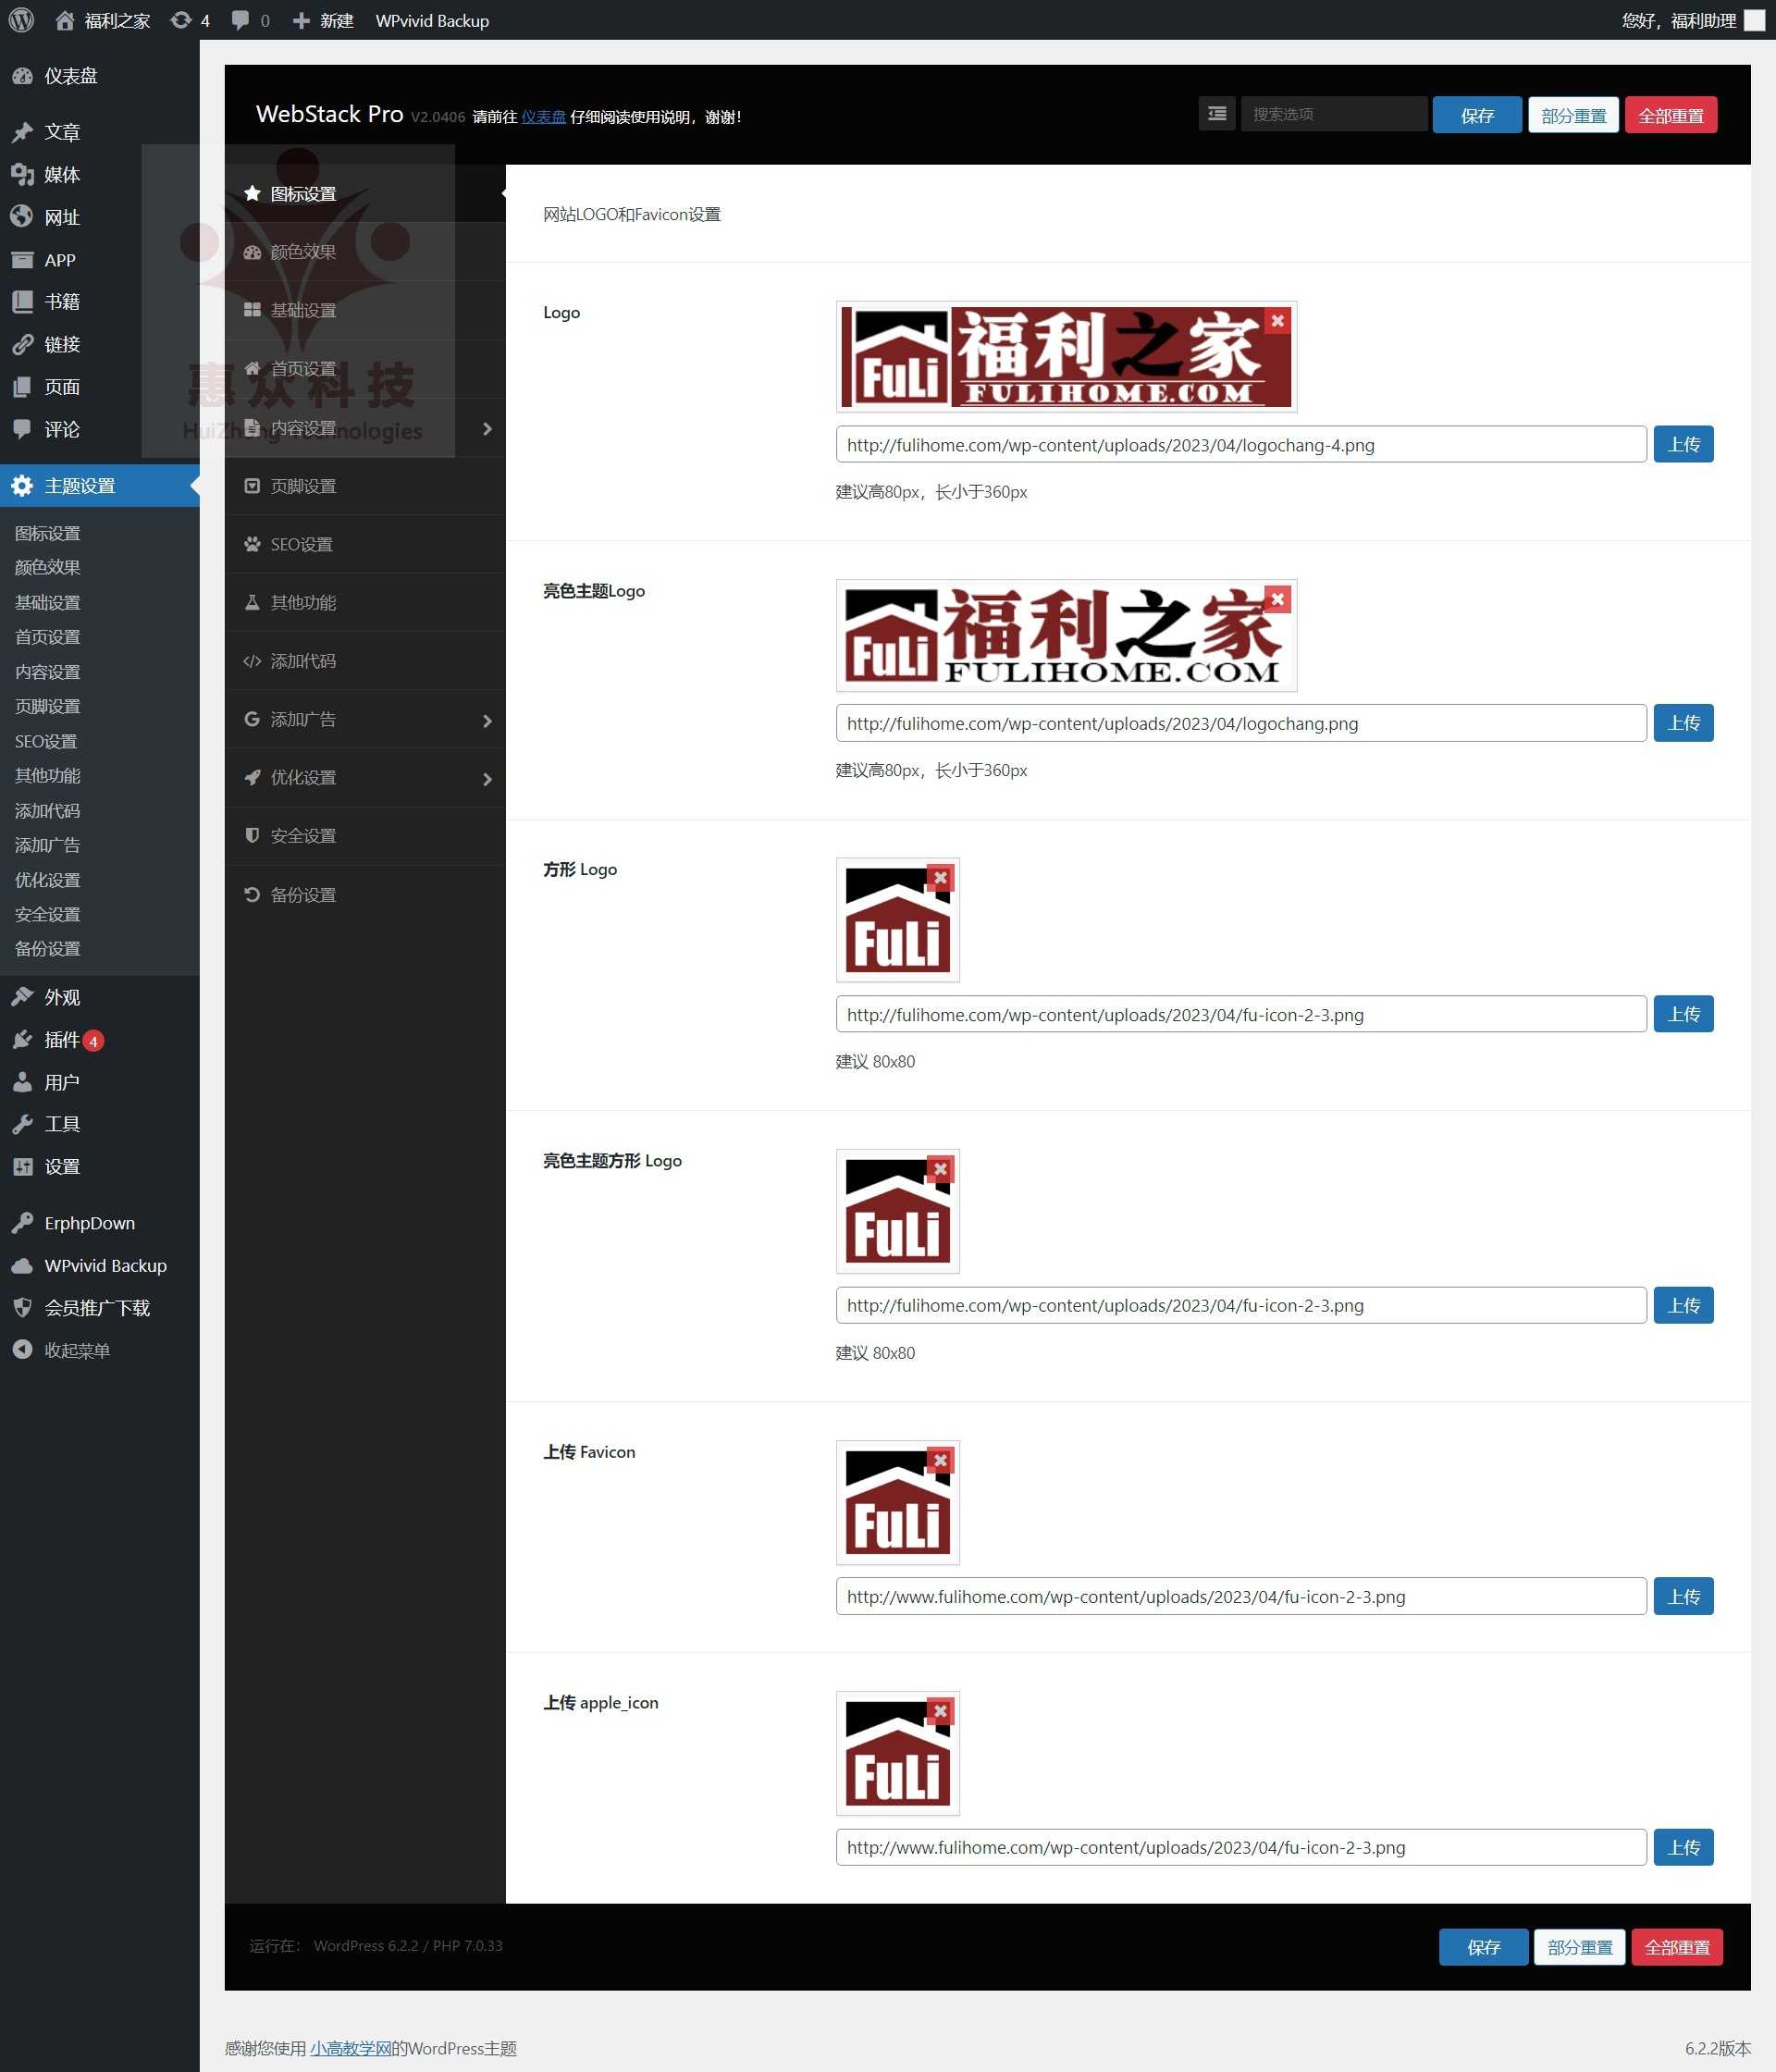This screenshot has width=1776, height=2072.
Task: Open 安全设置 in left WordPress submenu
Action: (48, 914)
